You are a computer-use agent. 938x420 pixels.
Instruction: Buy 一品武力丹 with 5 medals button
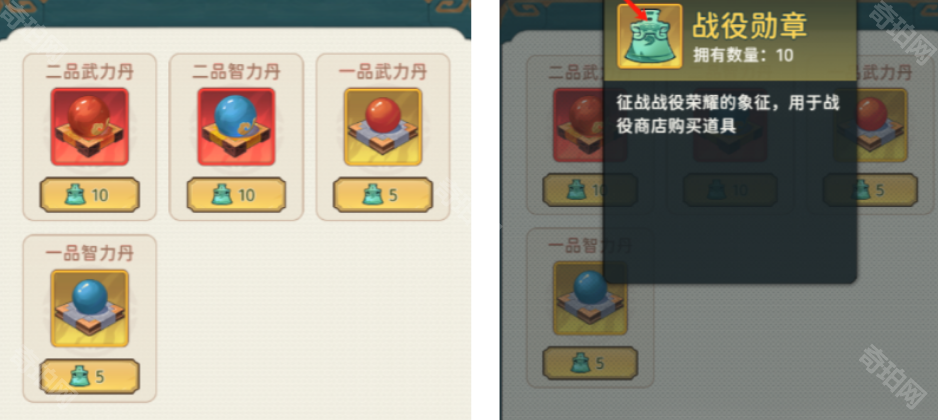click(383, 195)
